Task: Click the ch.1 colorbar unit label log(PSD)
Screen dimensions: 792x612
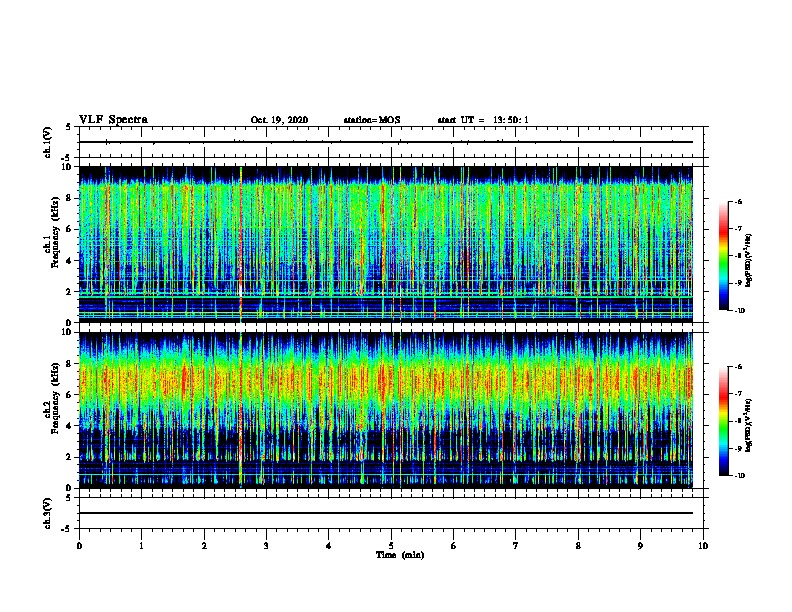Action: [x=749, y=261]
